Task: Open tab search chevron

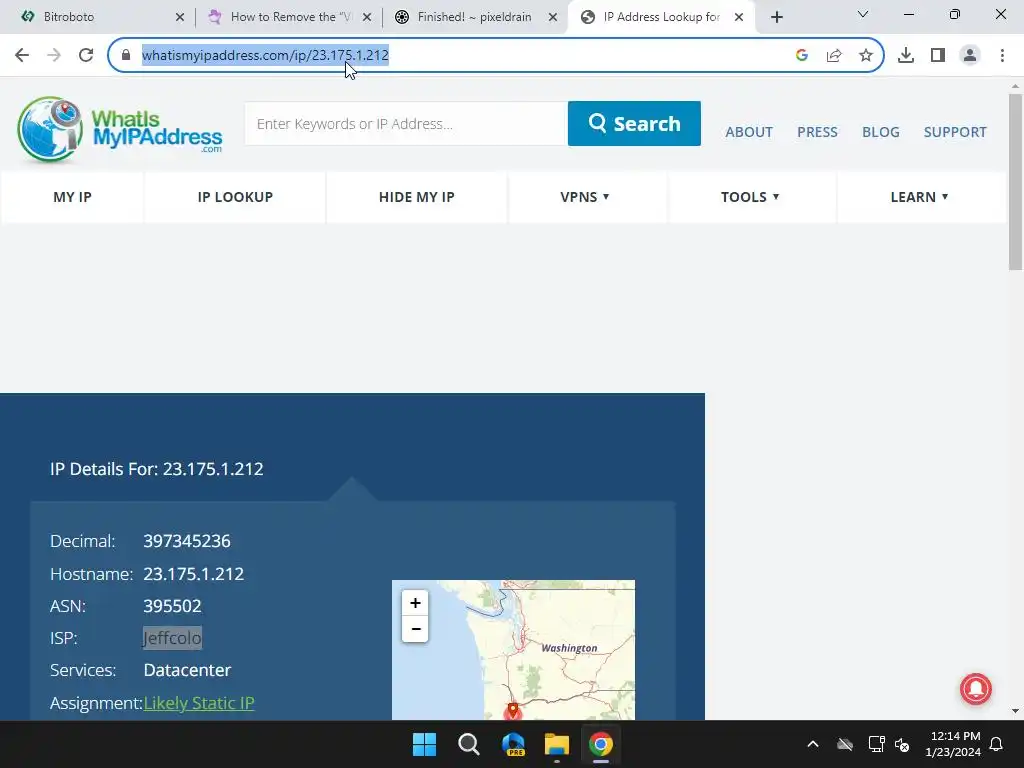Action: coord(863,14)
